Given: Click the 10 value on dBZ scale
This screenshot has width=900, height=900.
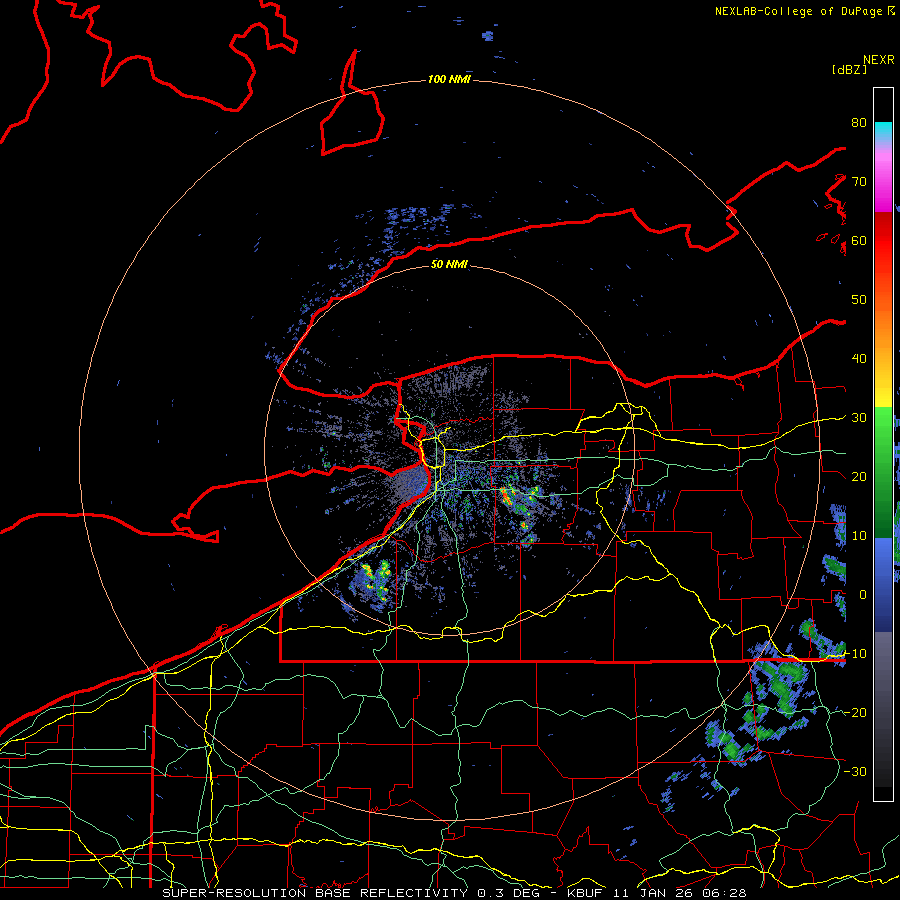Looking at the screenshot, I should pyautogui.click(x=859, y=536).
